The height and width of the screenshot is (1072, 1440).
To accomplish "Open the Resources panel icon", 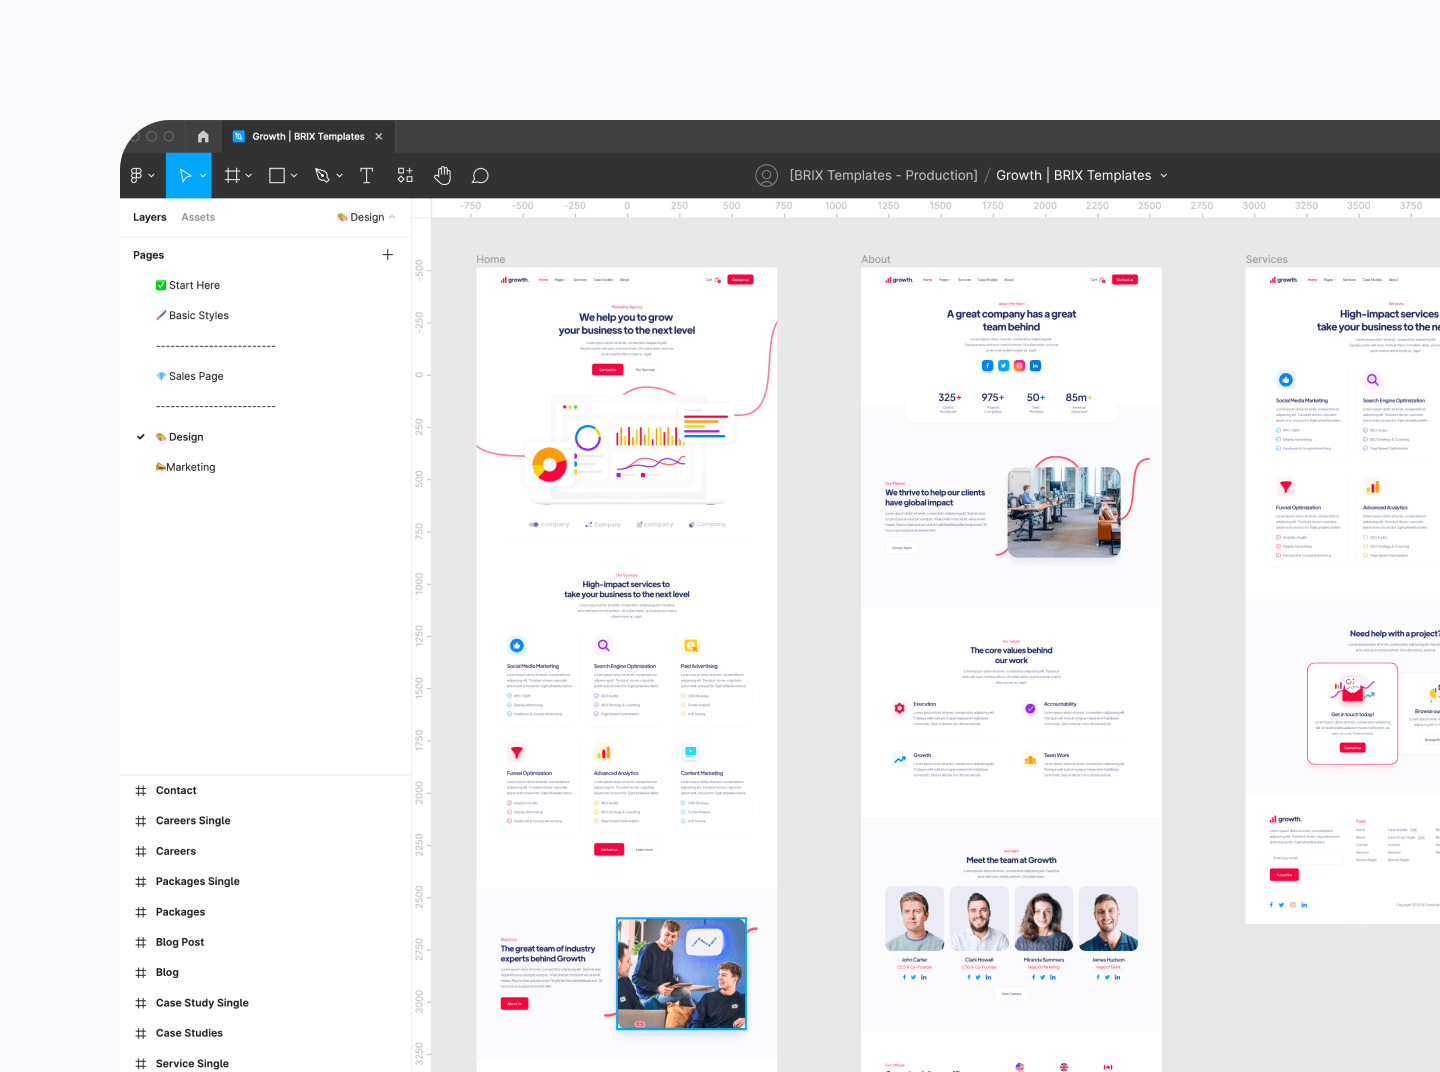I will pos(405,175).
